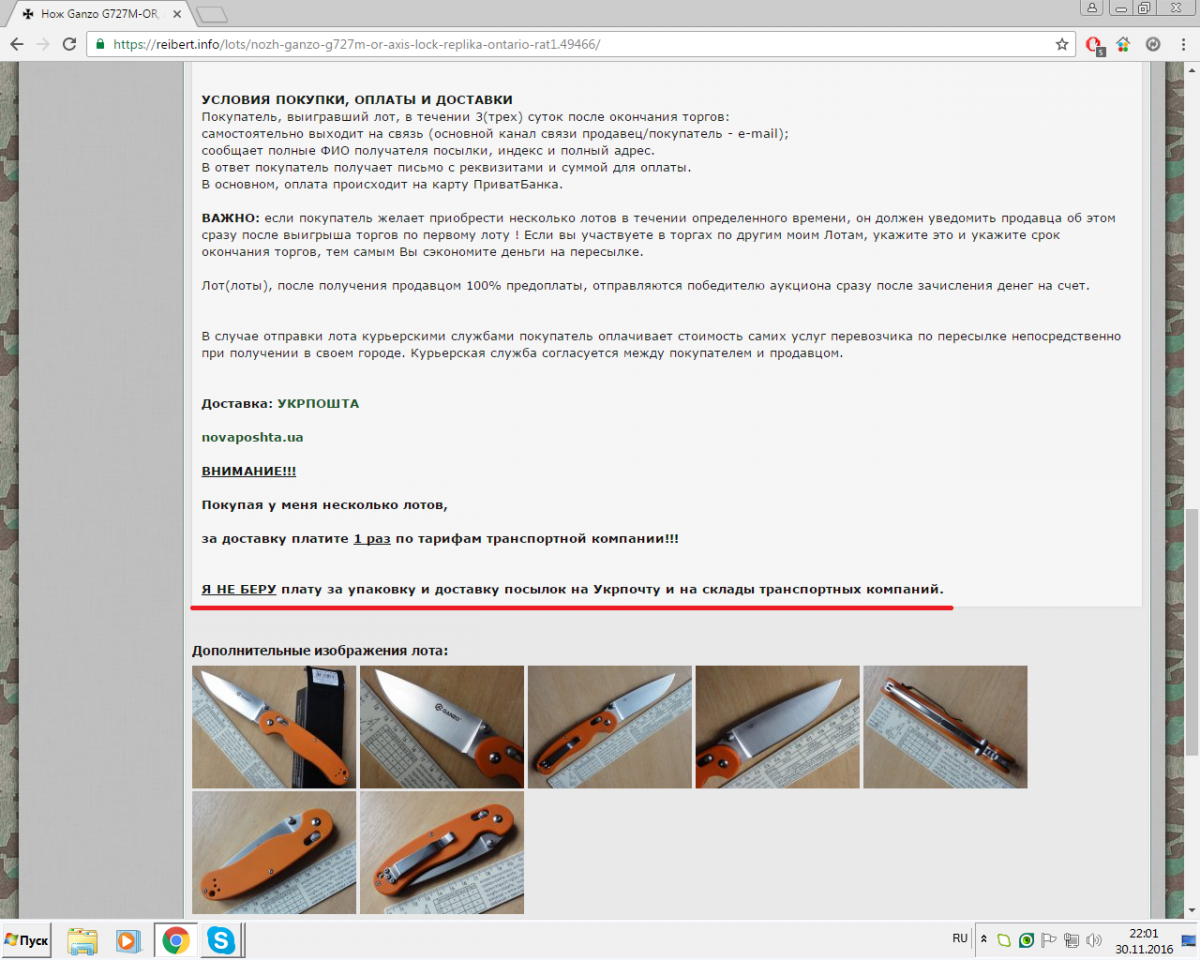Viewport: 1200px width, 960px height.
Task: Open the fourth image of blade on ruler
Action: (x=778, y=727)
